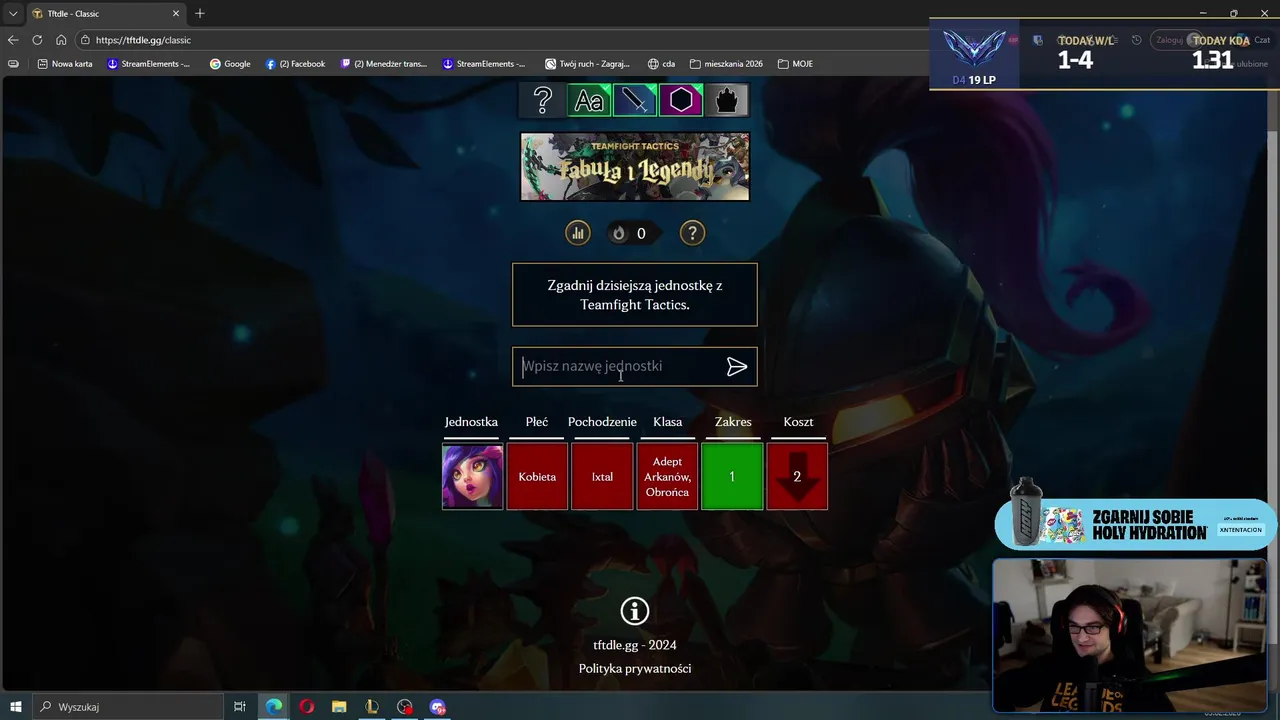Reload the current page
Screen dimensions: 1280x720
coord(37,40)
